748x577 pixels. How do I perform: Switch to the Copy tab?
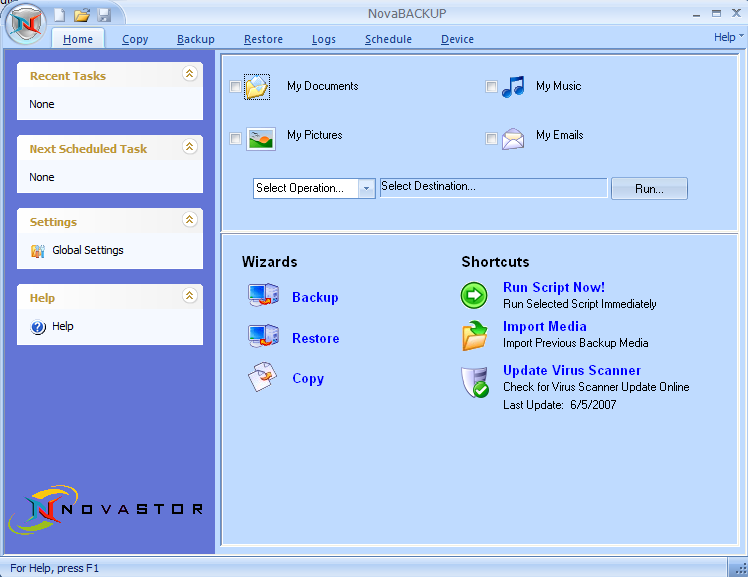click(135, 39)
